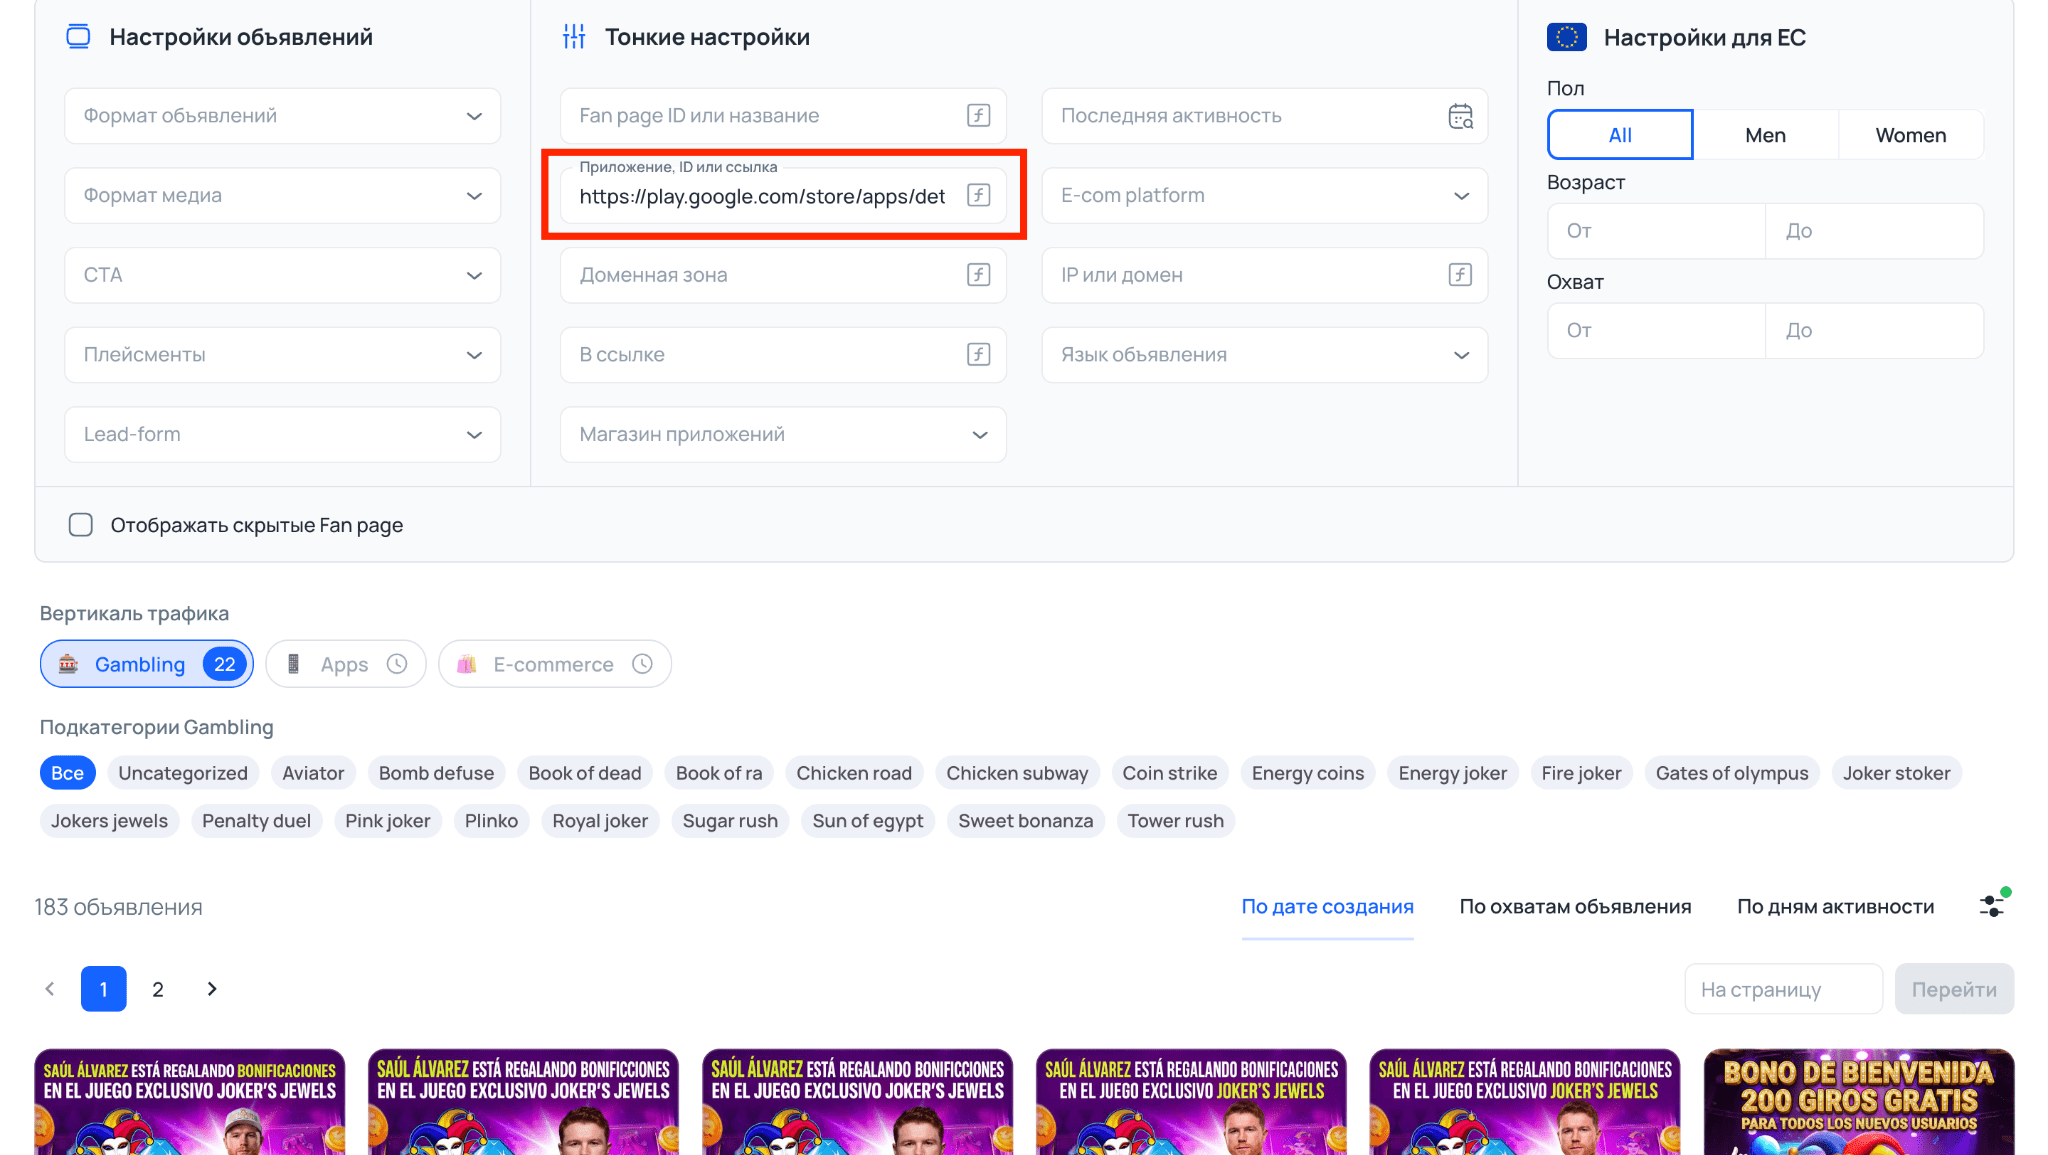The image size is (2048, 1155).
Task: Filter by Uncategorized subcategory
Action: (x=183, y=773)
